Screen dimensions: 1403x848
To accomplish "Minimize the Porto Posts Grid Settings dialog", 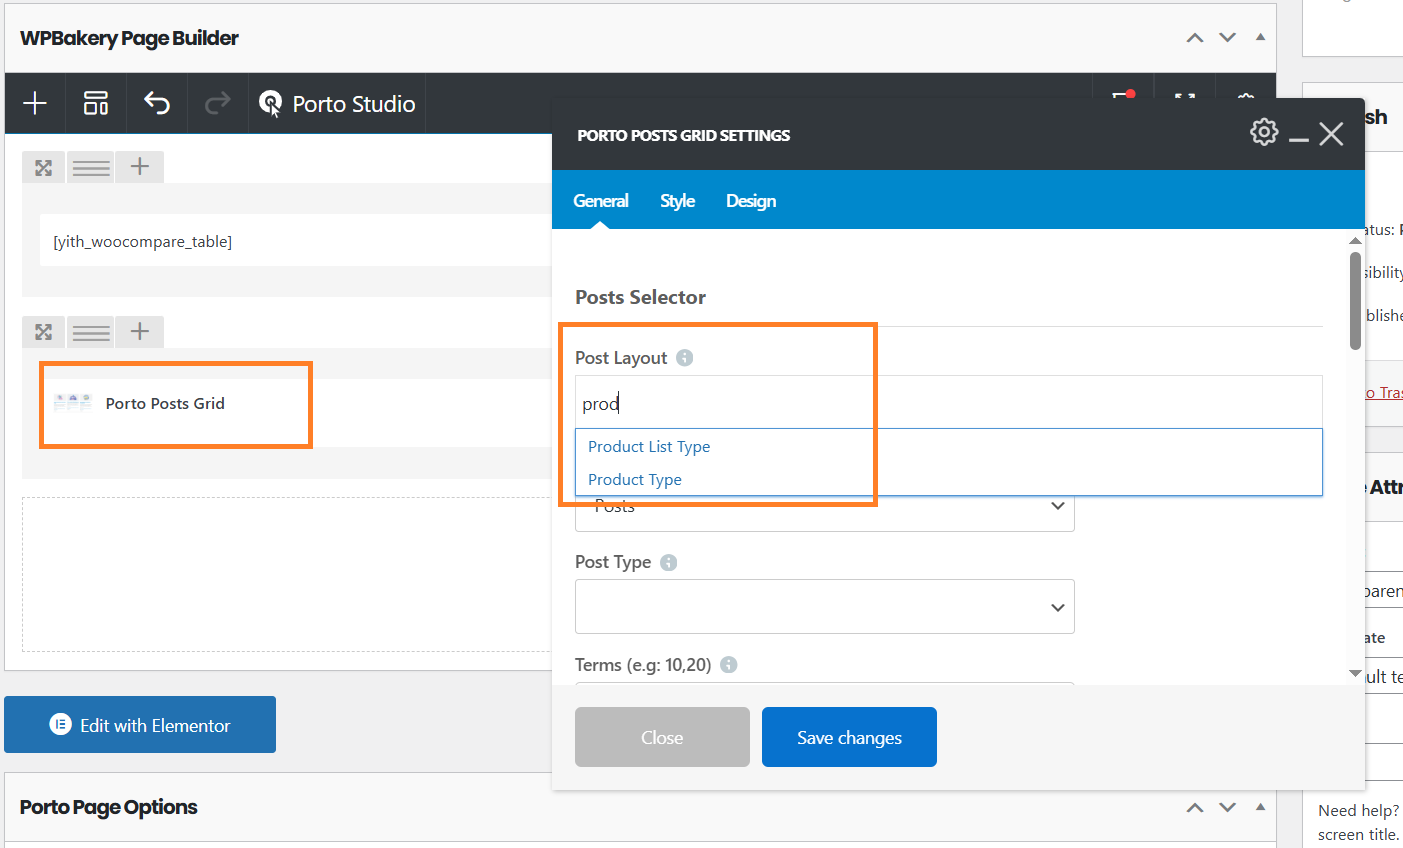I will [1299, 139].
